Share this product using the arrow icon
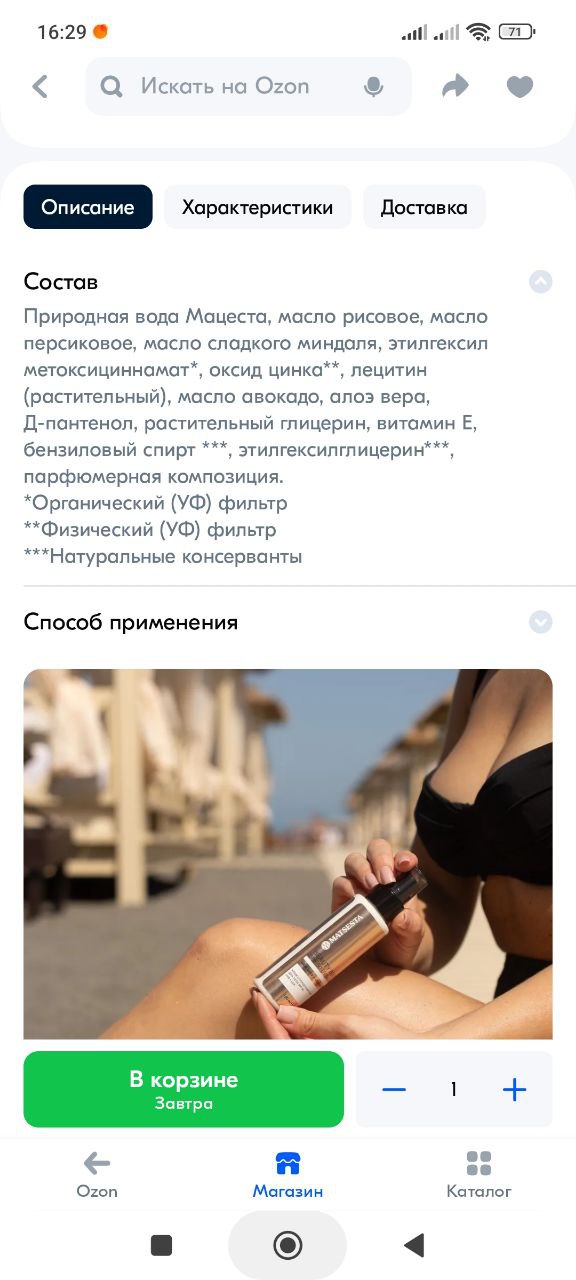 pyautogui.click(x=455, y=87)
